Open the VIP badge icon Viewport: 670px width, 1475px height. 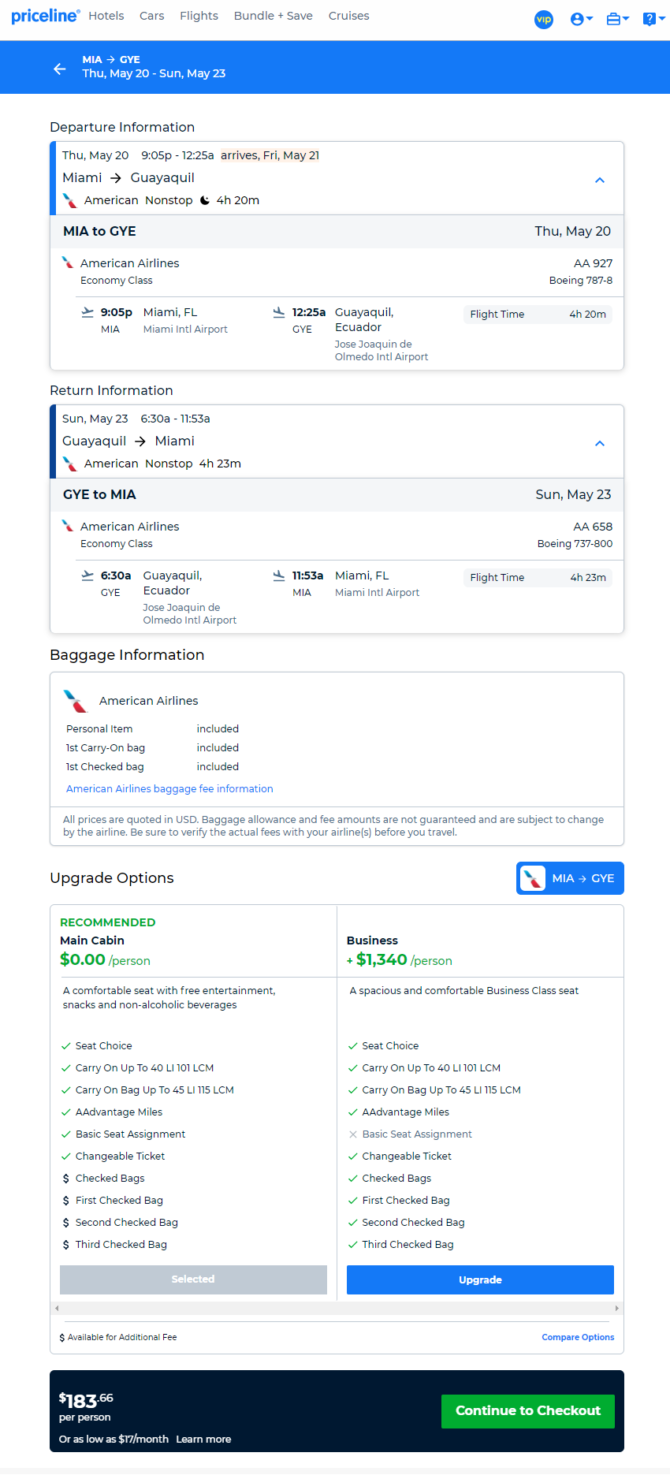[544, 19]
